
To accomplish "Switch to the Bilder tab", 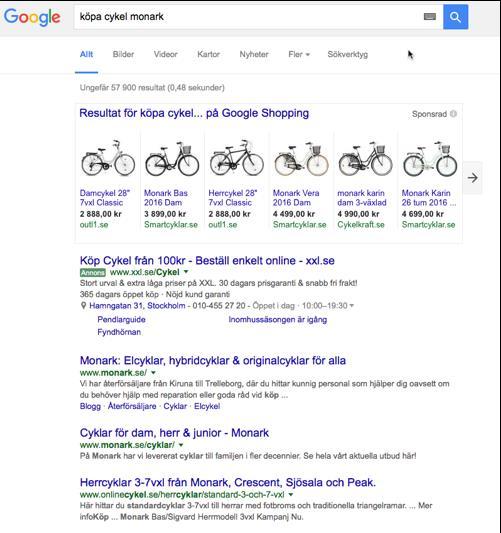I will click(123, 54).
